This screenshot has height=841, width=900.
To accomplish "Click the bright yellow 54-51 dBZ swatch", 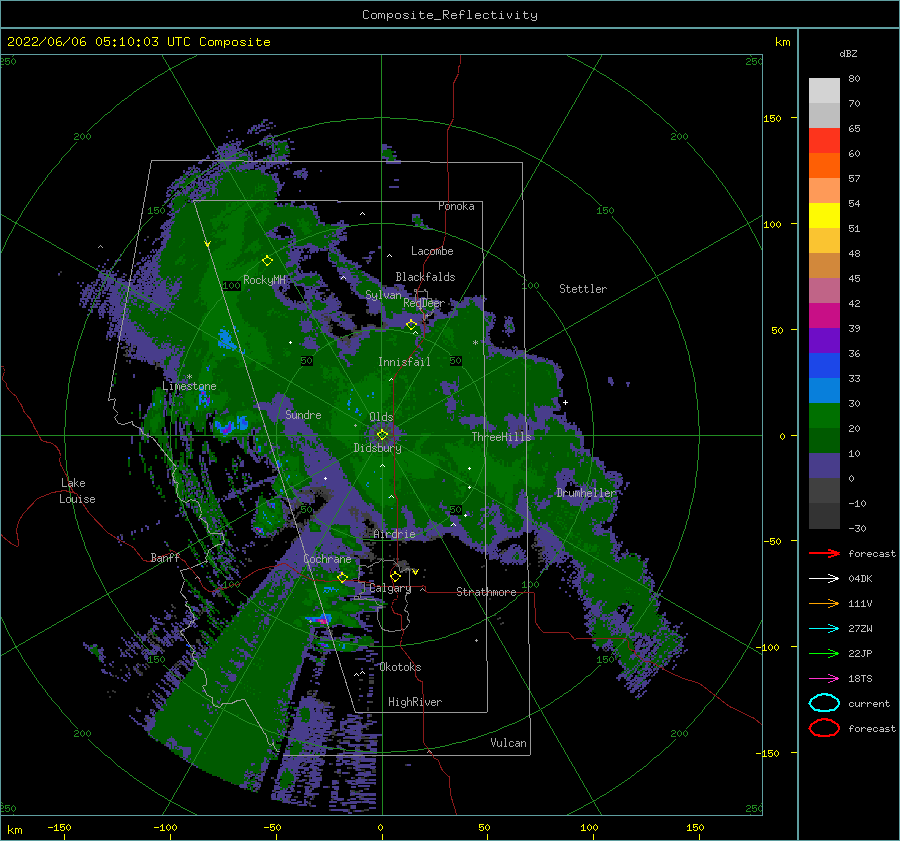I will [824, 216].
